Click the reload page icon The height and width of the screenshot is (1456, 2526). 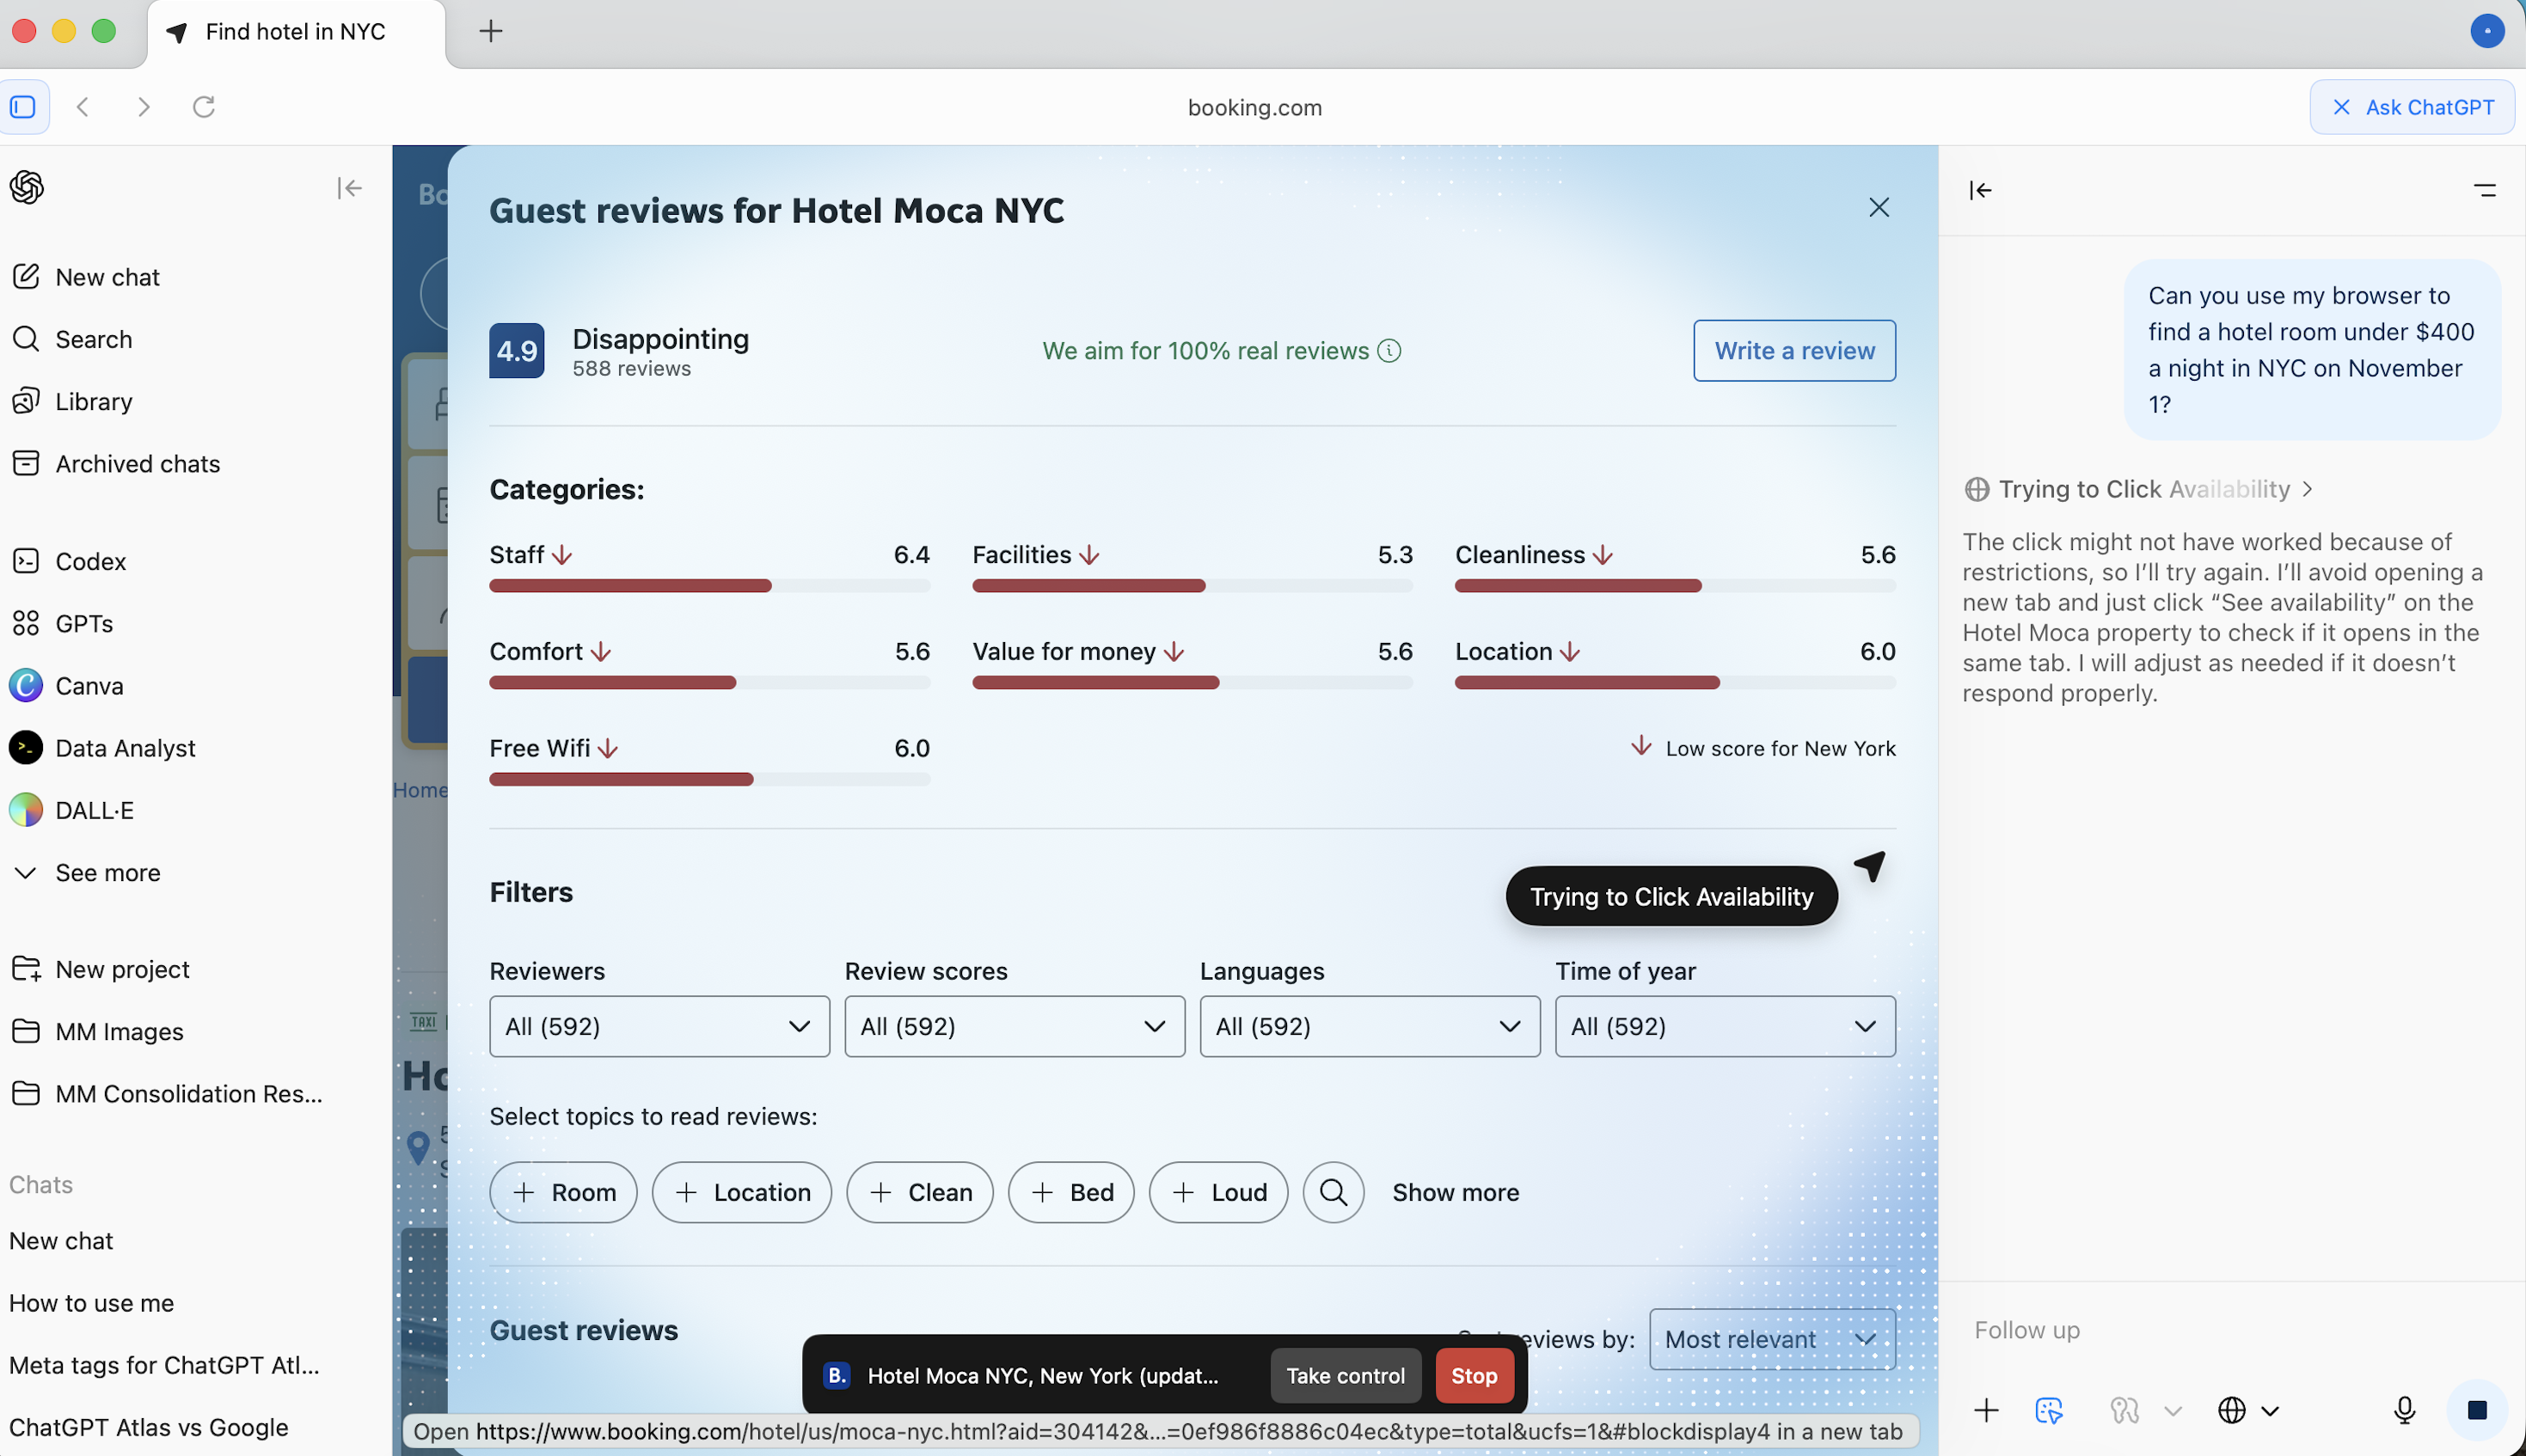point(204,107)
